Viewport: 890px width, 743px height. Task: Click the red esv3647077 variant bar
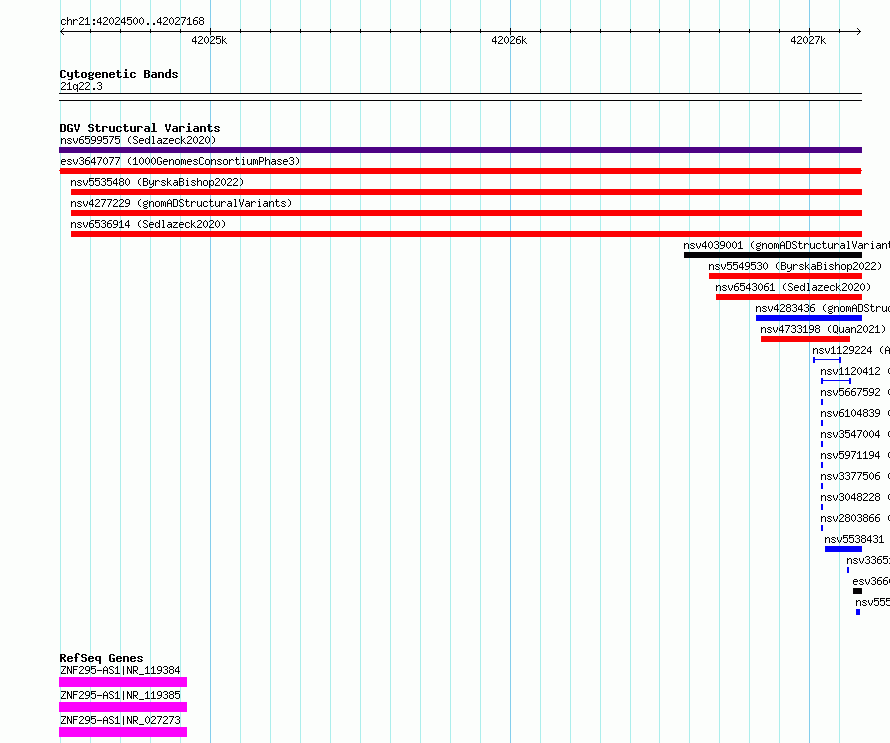point(460,171)
